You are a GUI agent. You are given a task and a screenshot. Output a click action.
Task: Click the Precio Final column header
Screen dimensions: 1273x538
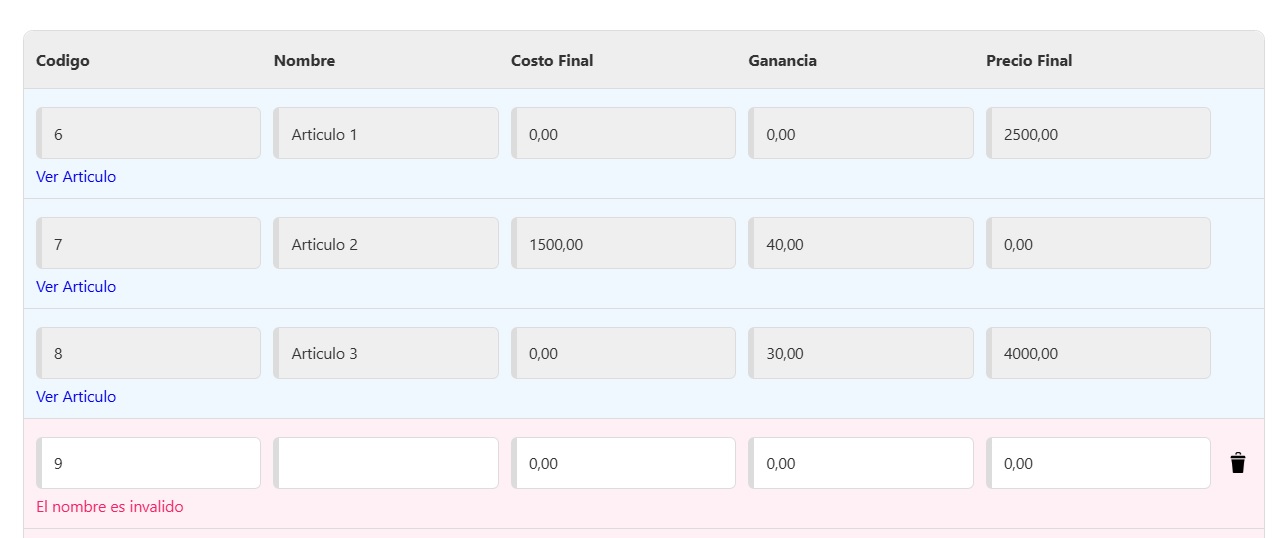click(1029, 61)
